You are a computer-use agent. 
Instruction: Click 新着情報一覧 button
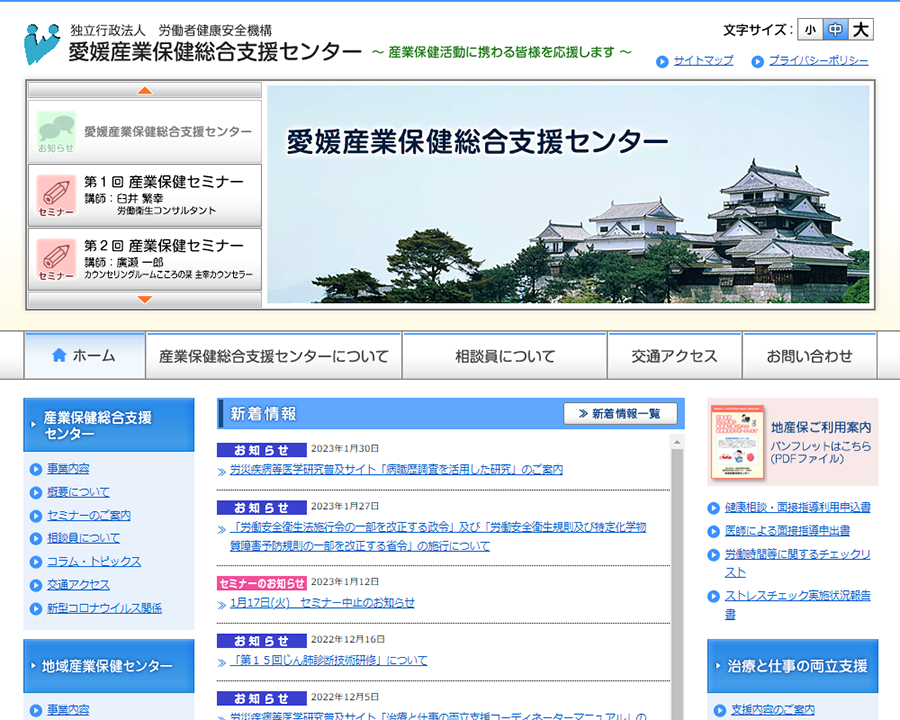[x=620, y=414]
